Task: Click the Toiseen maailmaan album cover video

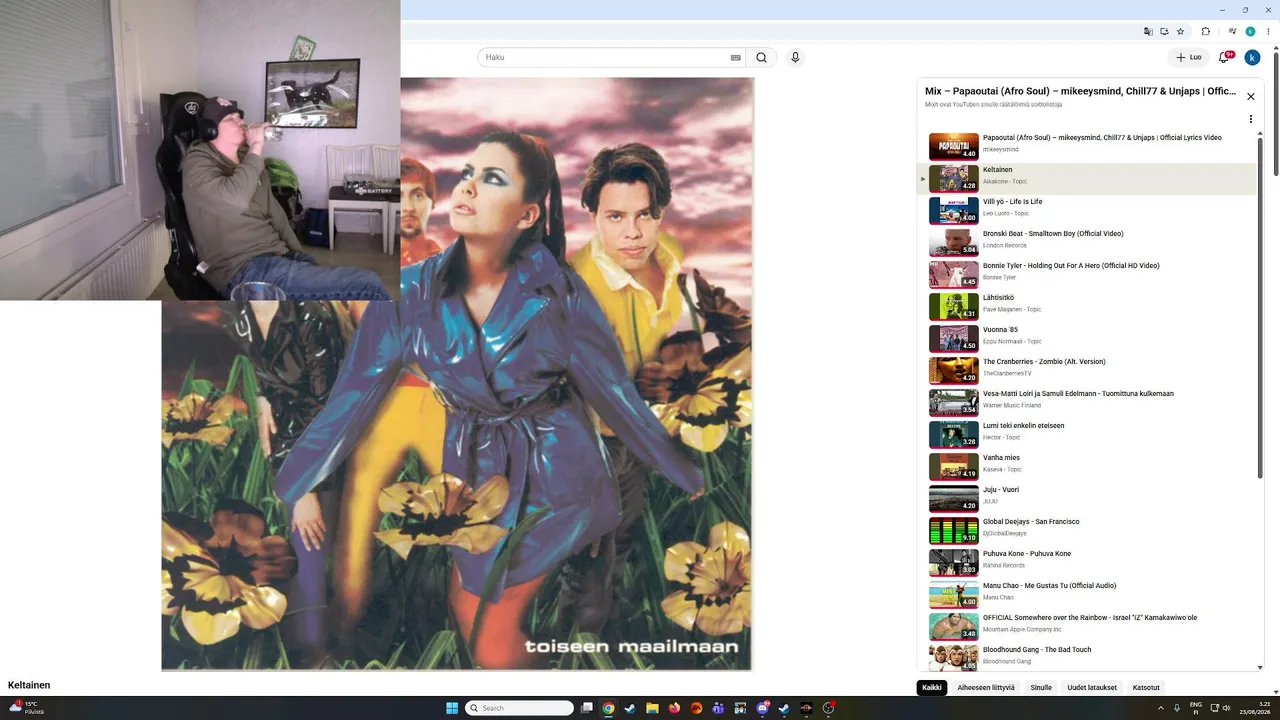Action: pyautogui.click(x=457, y=374)
